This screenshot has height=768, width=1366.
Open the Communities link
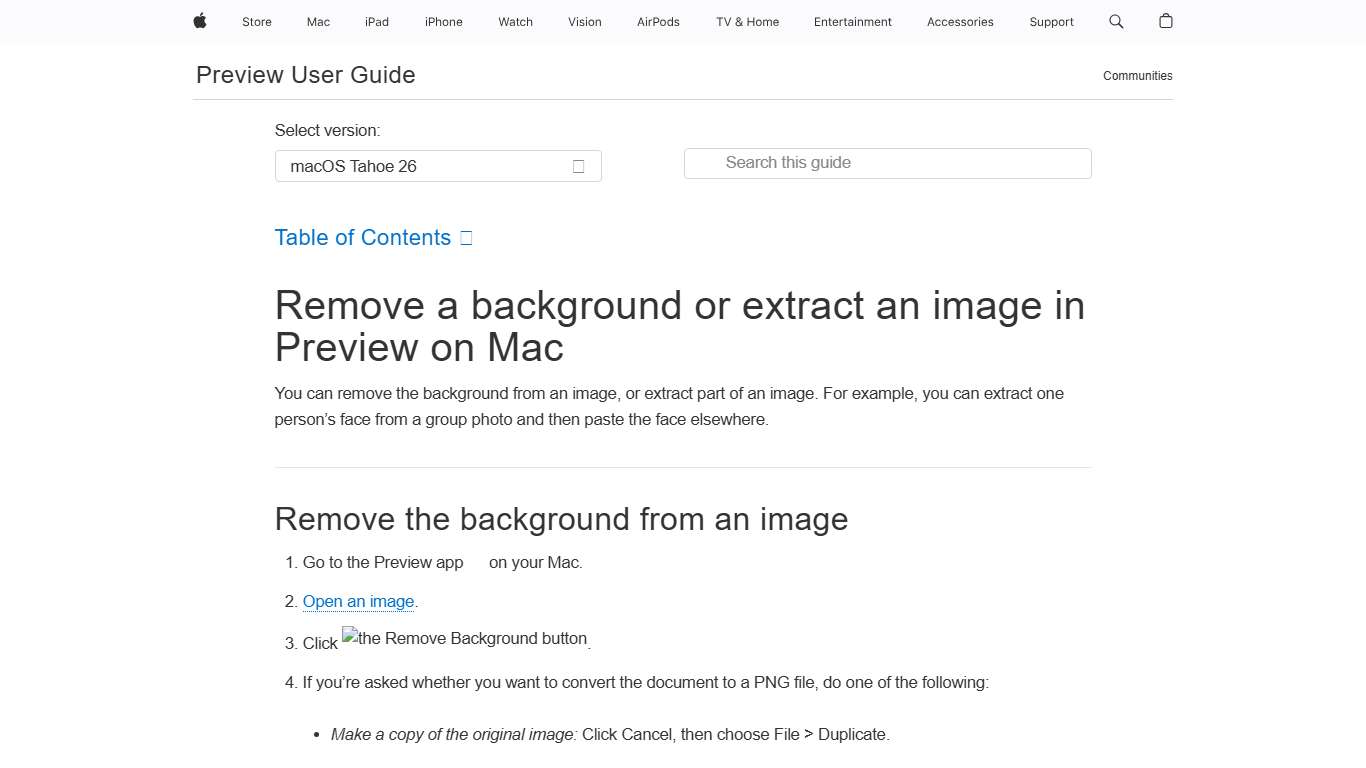[x=1137, y=75]
